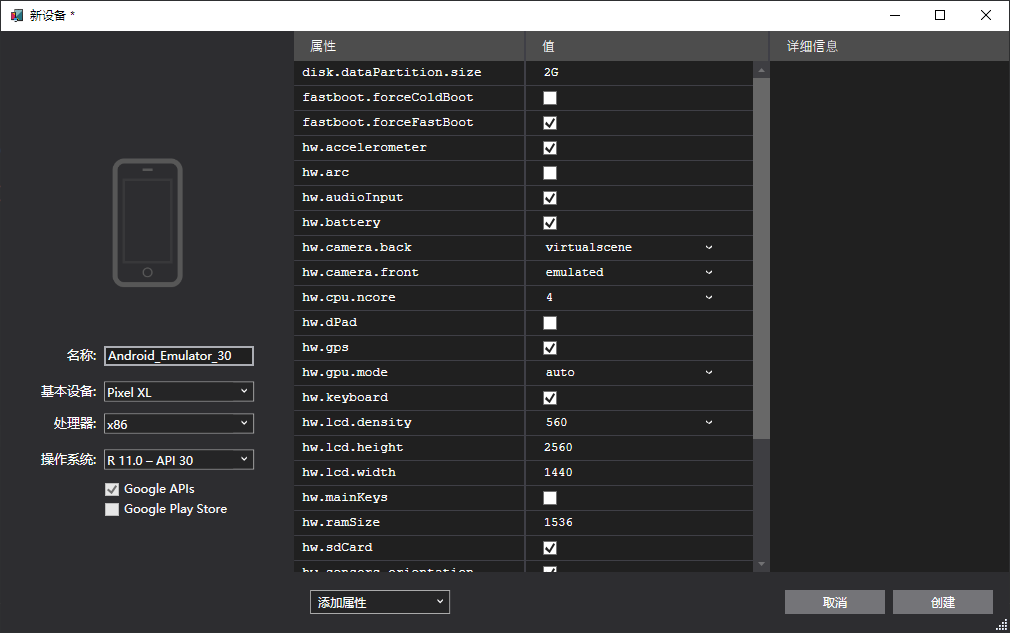The height and width of the screenshot is (633, 1010).
Task: Disable the fastboot.forceFastBoot property
Action: tap(549, 122)
